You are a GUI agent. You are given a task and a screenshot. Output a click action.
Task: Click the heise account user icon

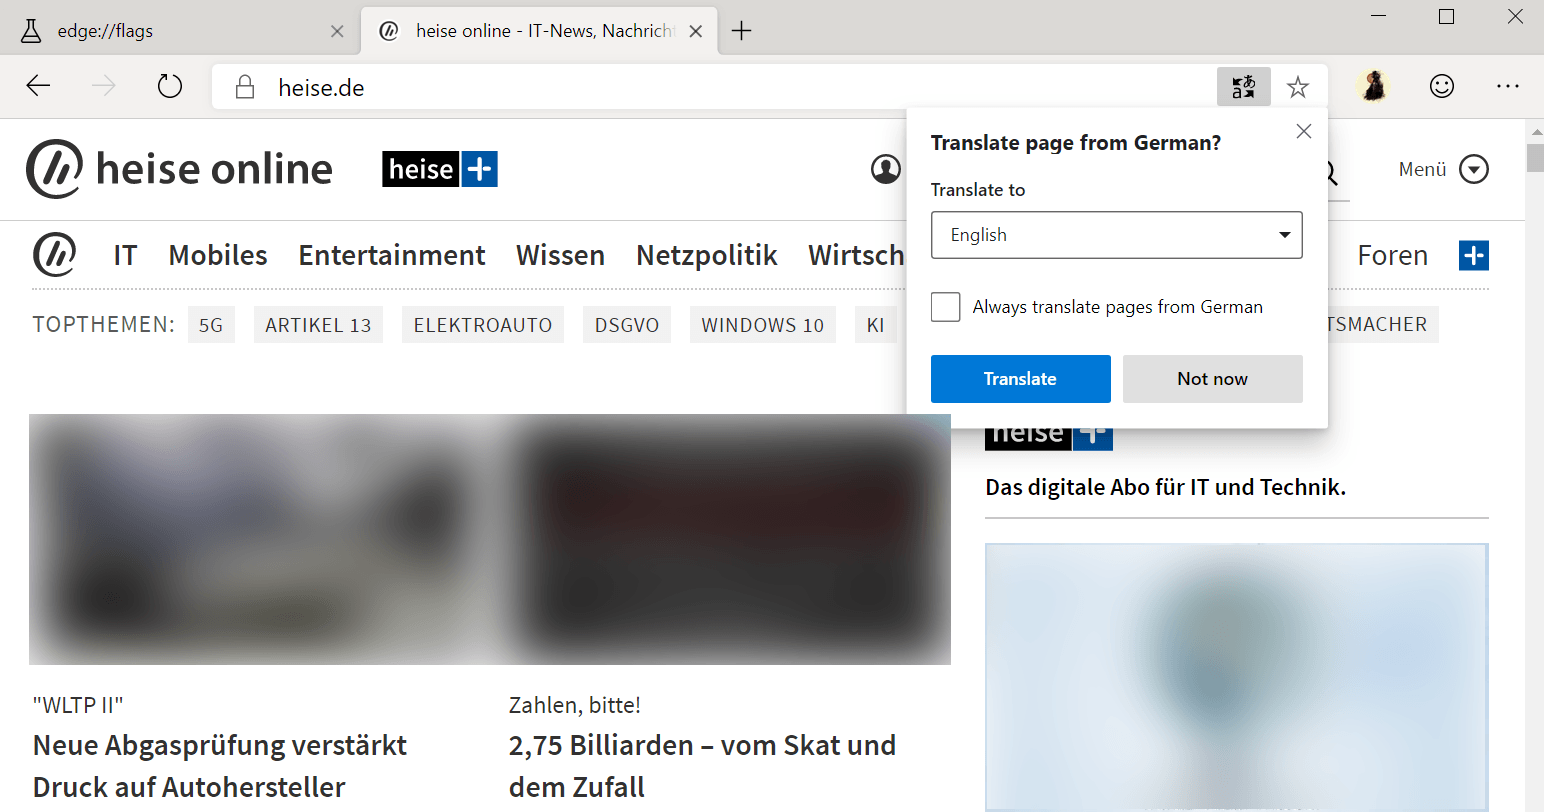click(885, 169)
